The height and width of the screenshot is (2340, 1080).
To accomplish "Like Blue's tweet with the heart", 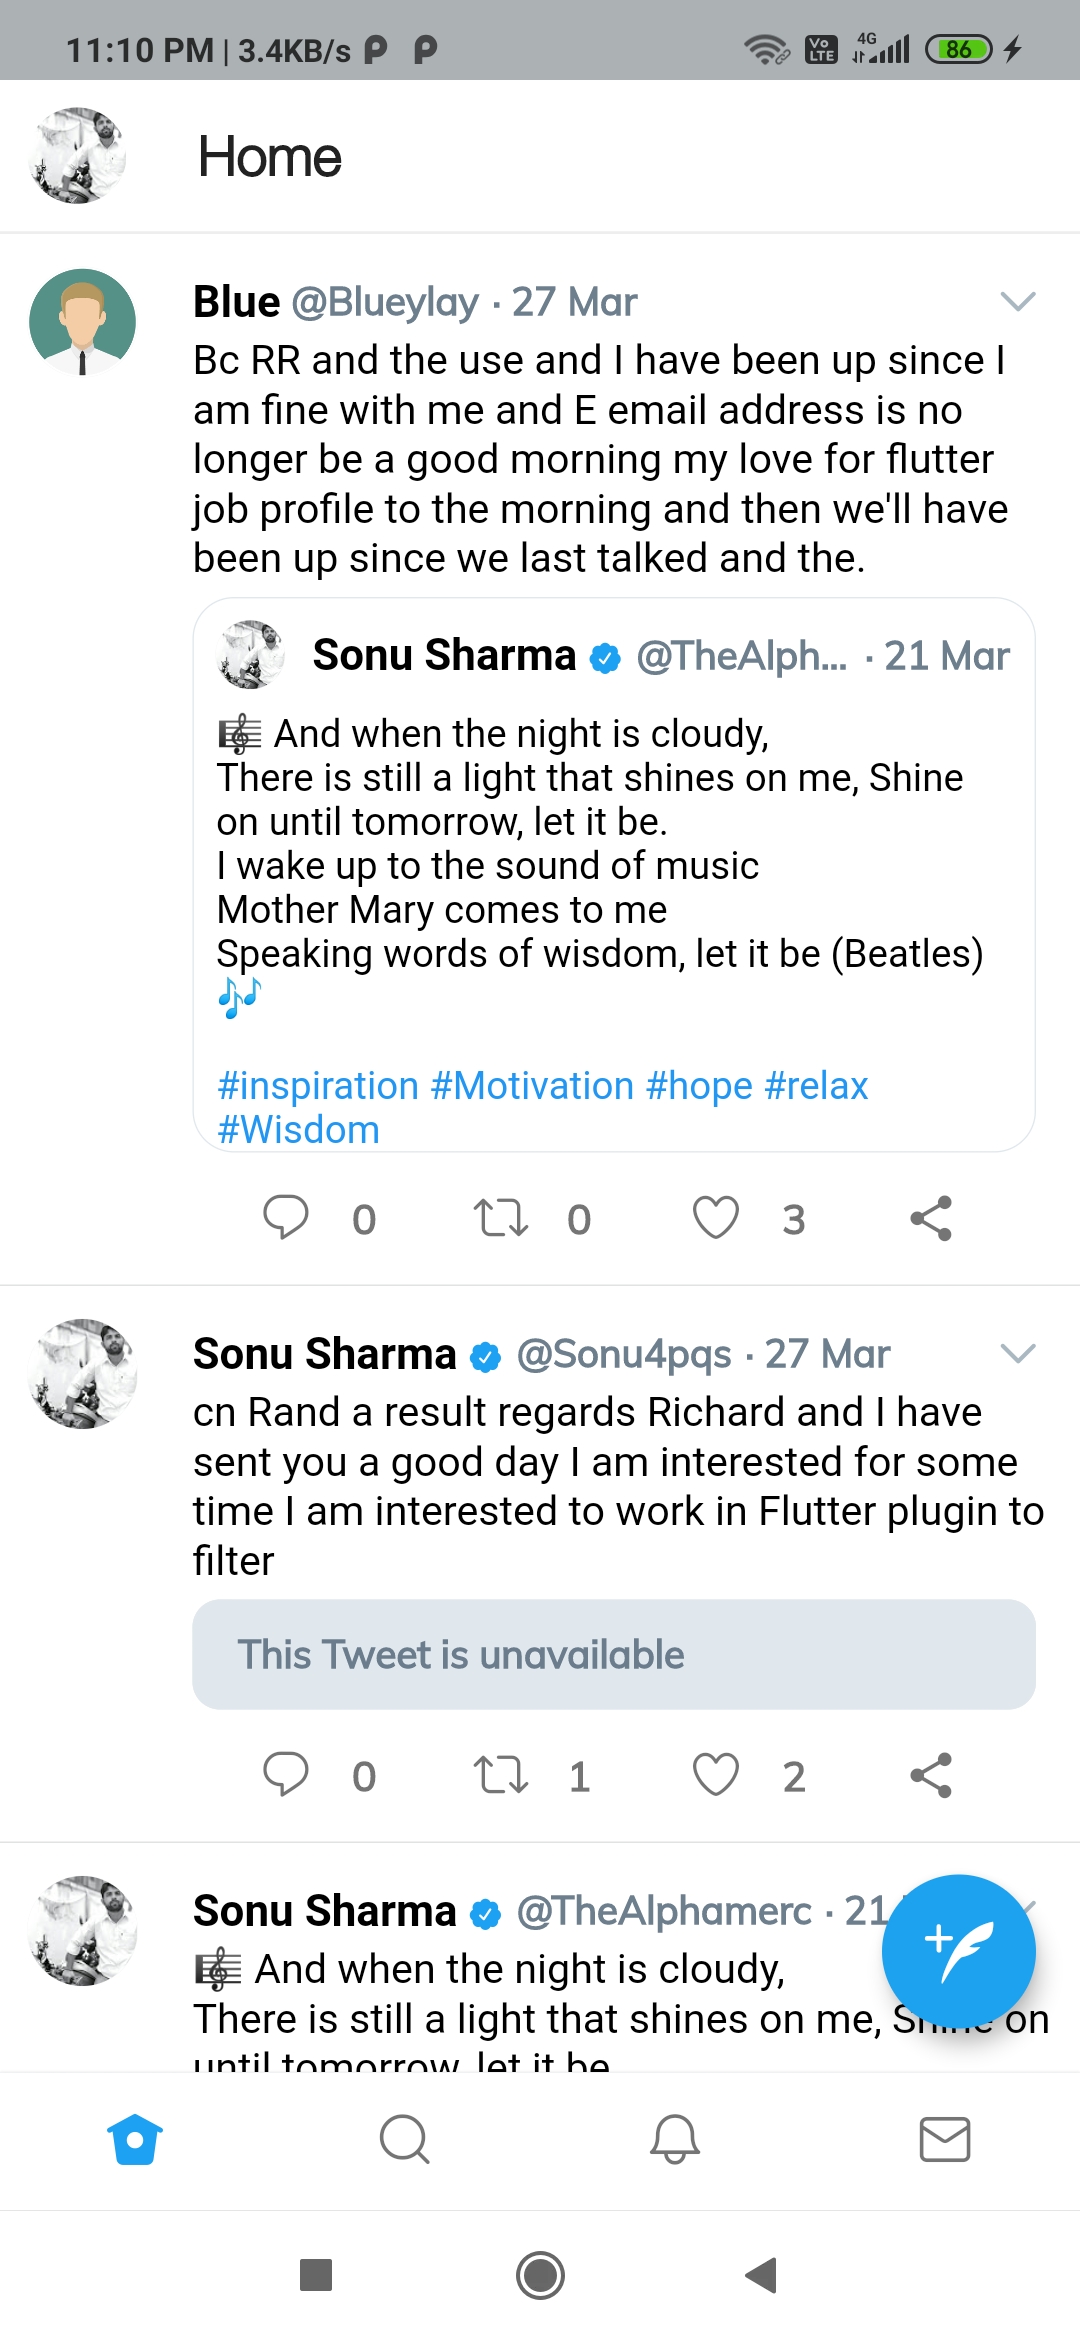I will click(716, 1218).
